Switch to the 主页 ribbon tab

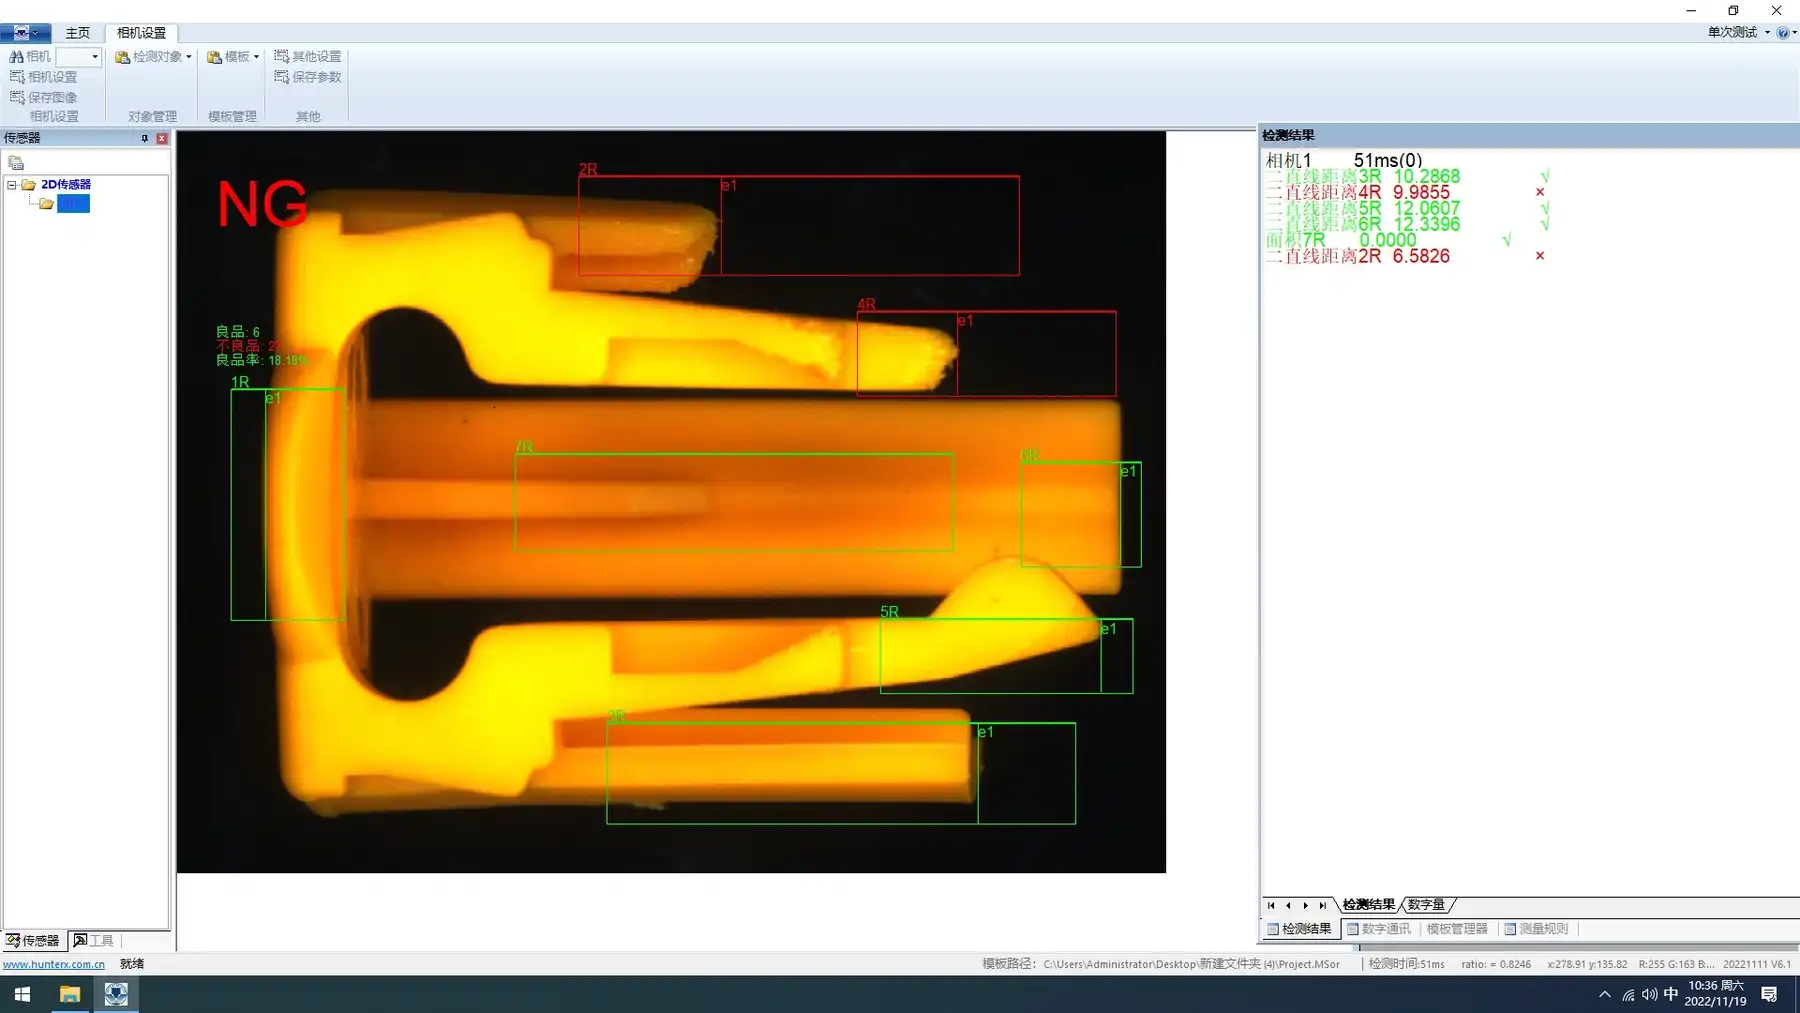pos(77,33)
